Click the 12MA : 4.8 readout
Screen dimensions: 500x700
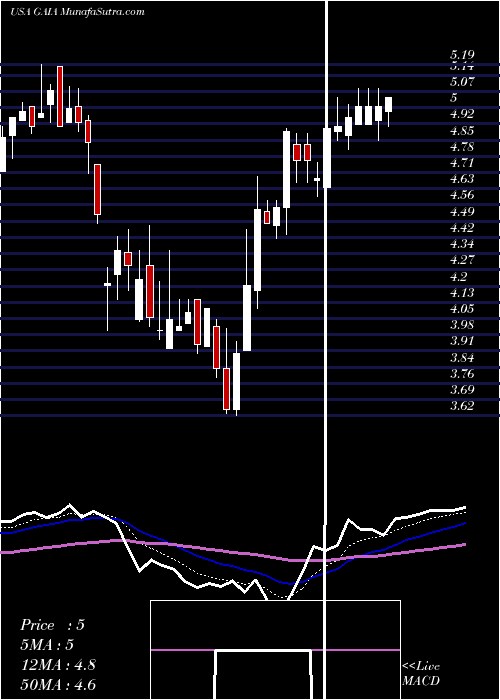point(58,665)
